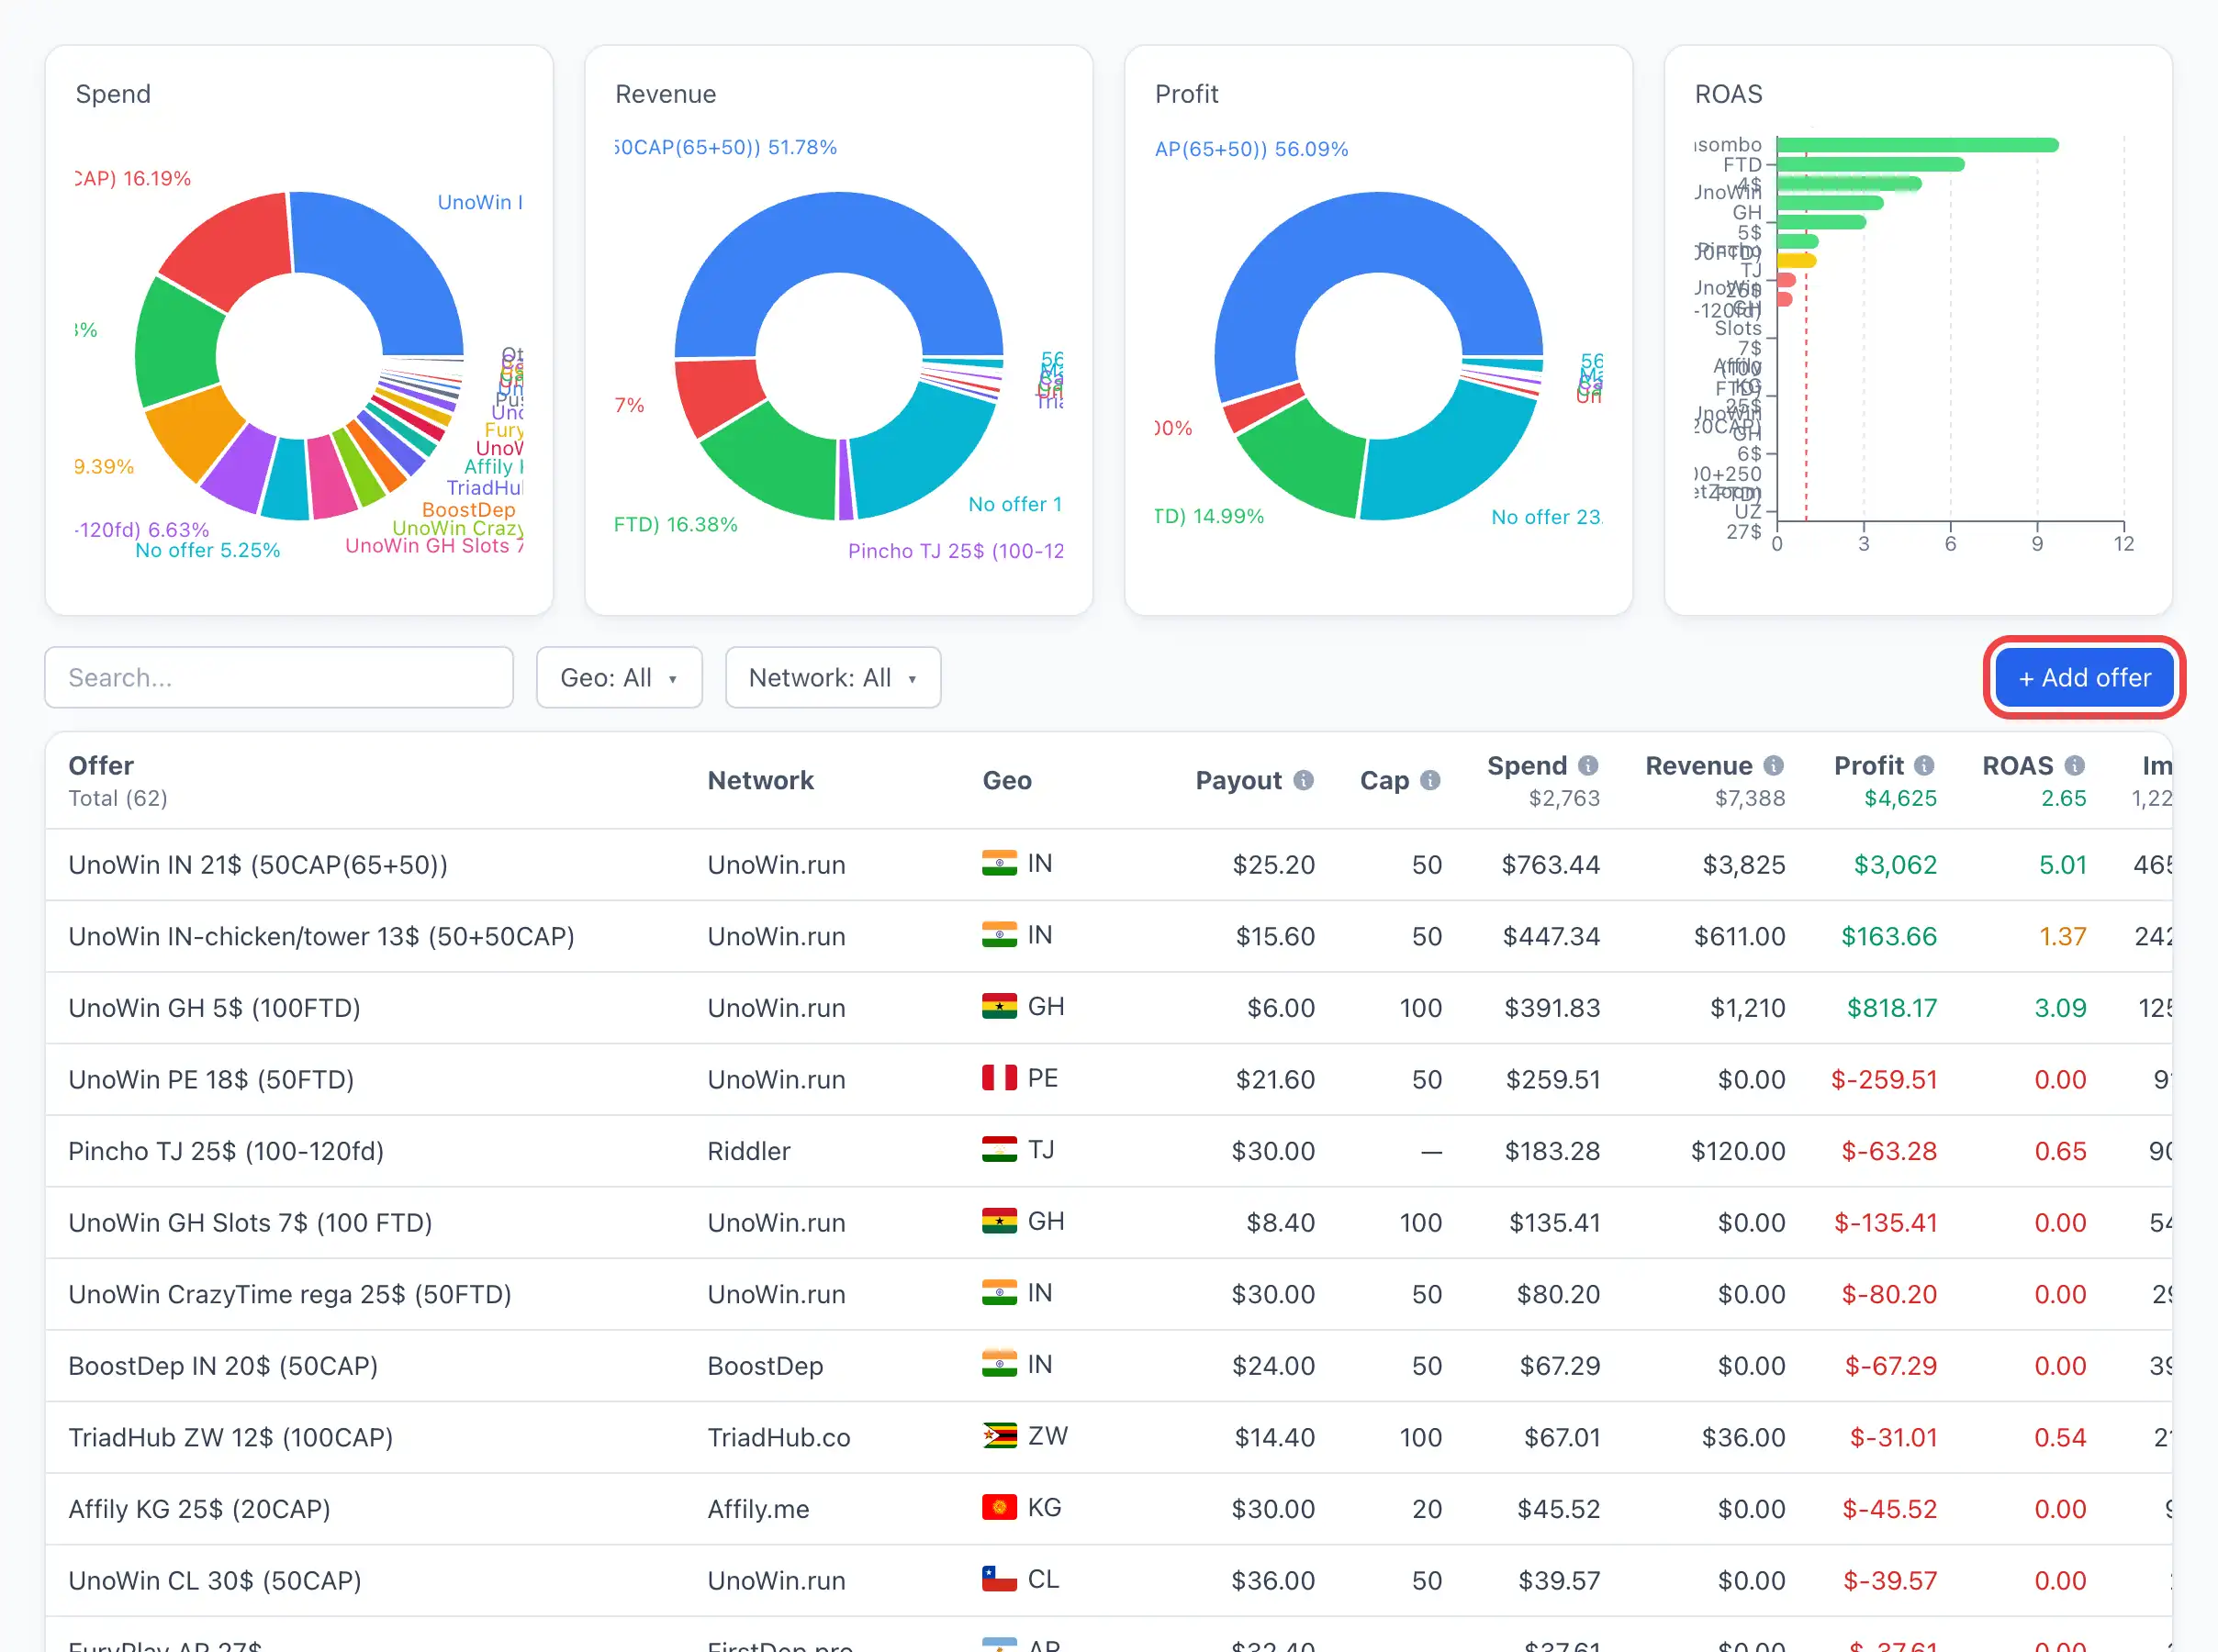Image resolution: width=2218 pixels, height=1652 pixels.
Task: Click the Zimbabwe flag in TriadHub row
Action: click(x=999, y=1436)
